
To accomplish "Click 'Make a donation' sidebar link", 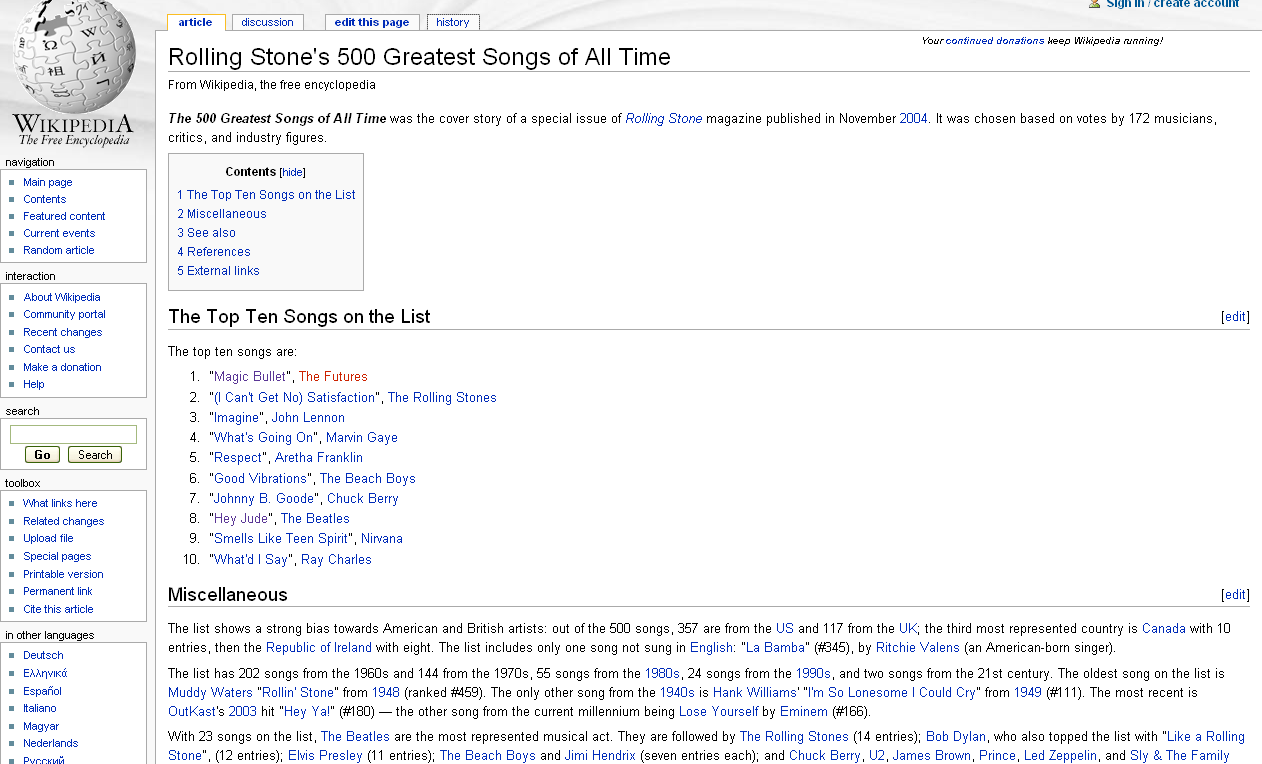I will point(62,367).
